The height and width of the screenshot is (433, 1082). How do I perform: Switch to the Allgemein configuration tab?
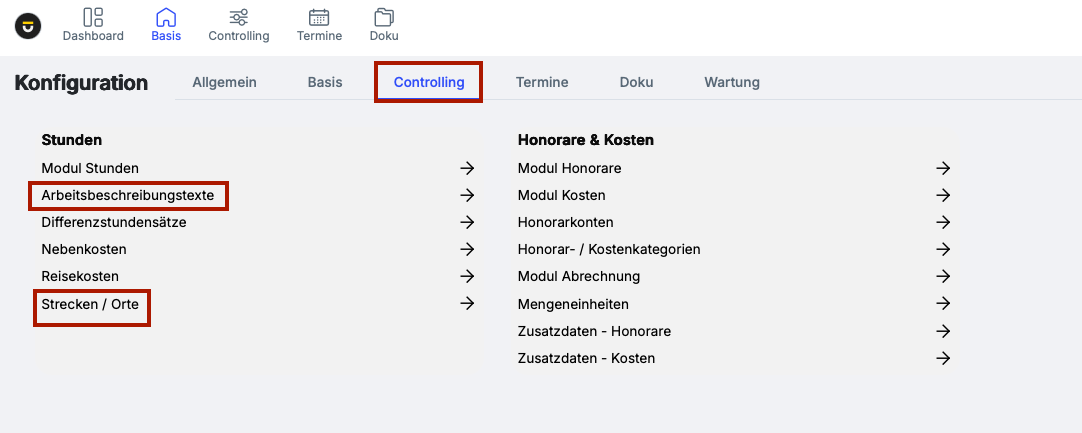(x=224, y=82)
